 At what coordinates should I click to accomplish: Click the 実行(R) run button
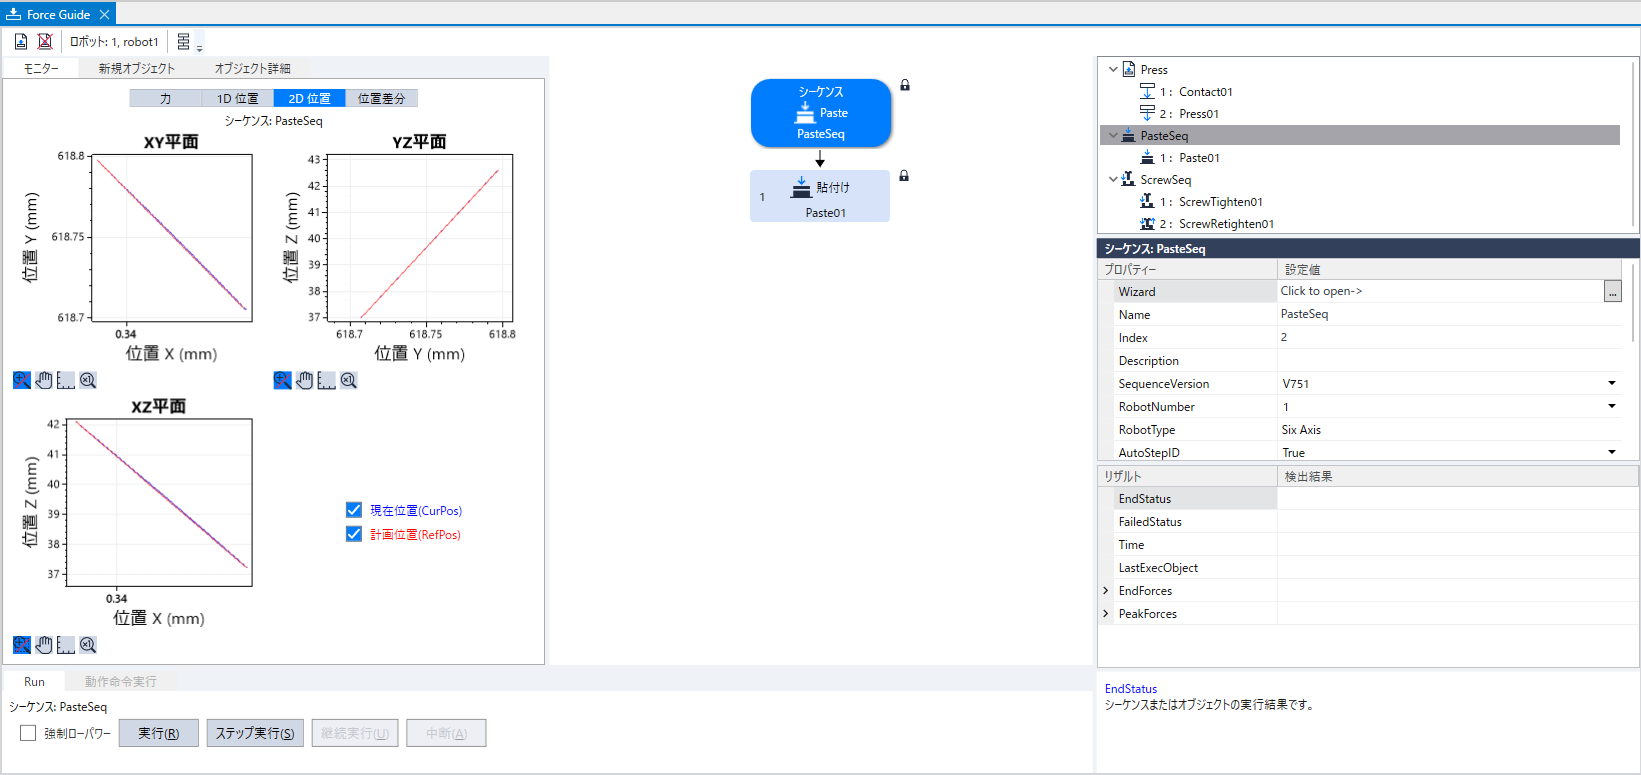coord(158,733)
